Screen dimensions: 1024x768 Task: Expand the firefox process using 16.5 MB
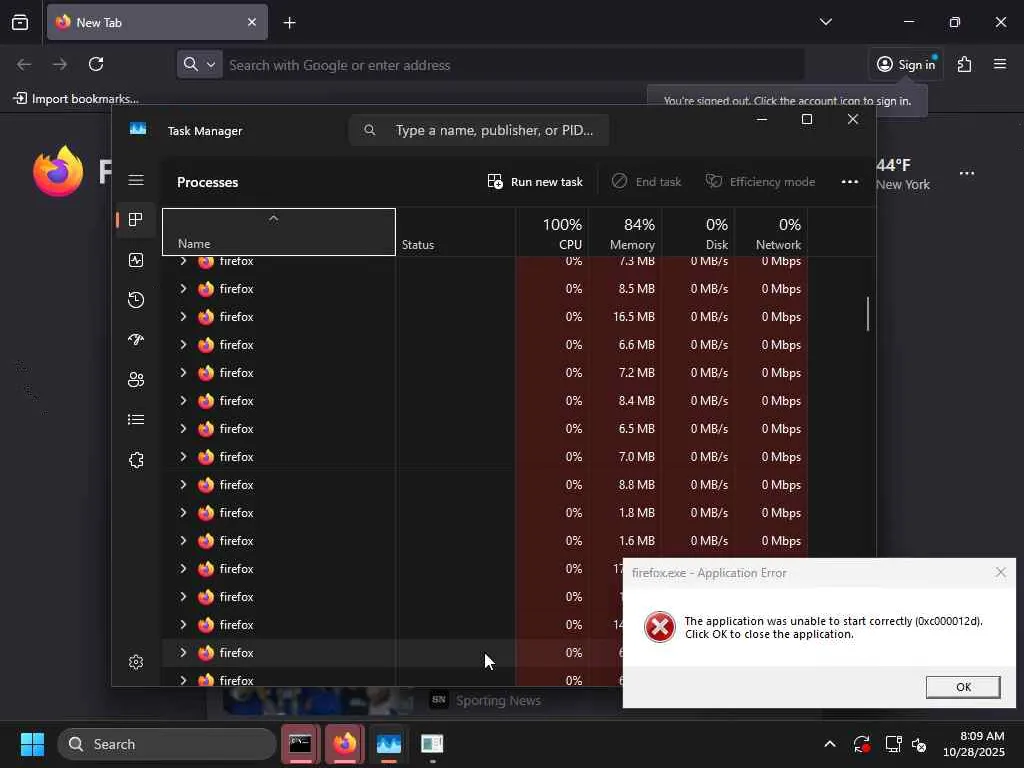pyautogui.click(x=184, y=316)
